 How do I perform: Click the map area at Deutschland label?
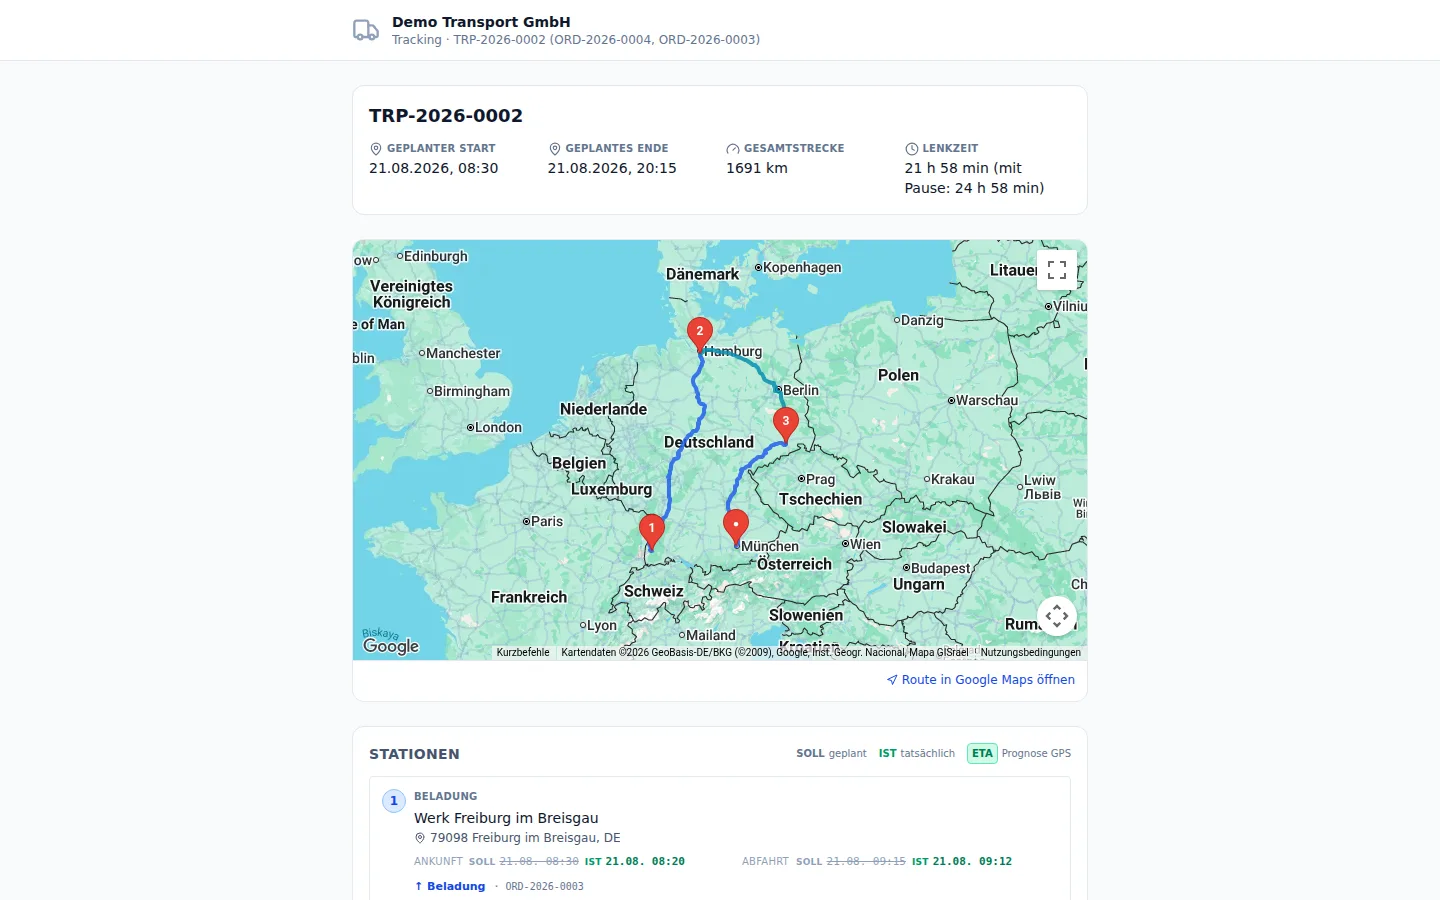click(709, 442)
